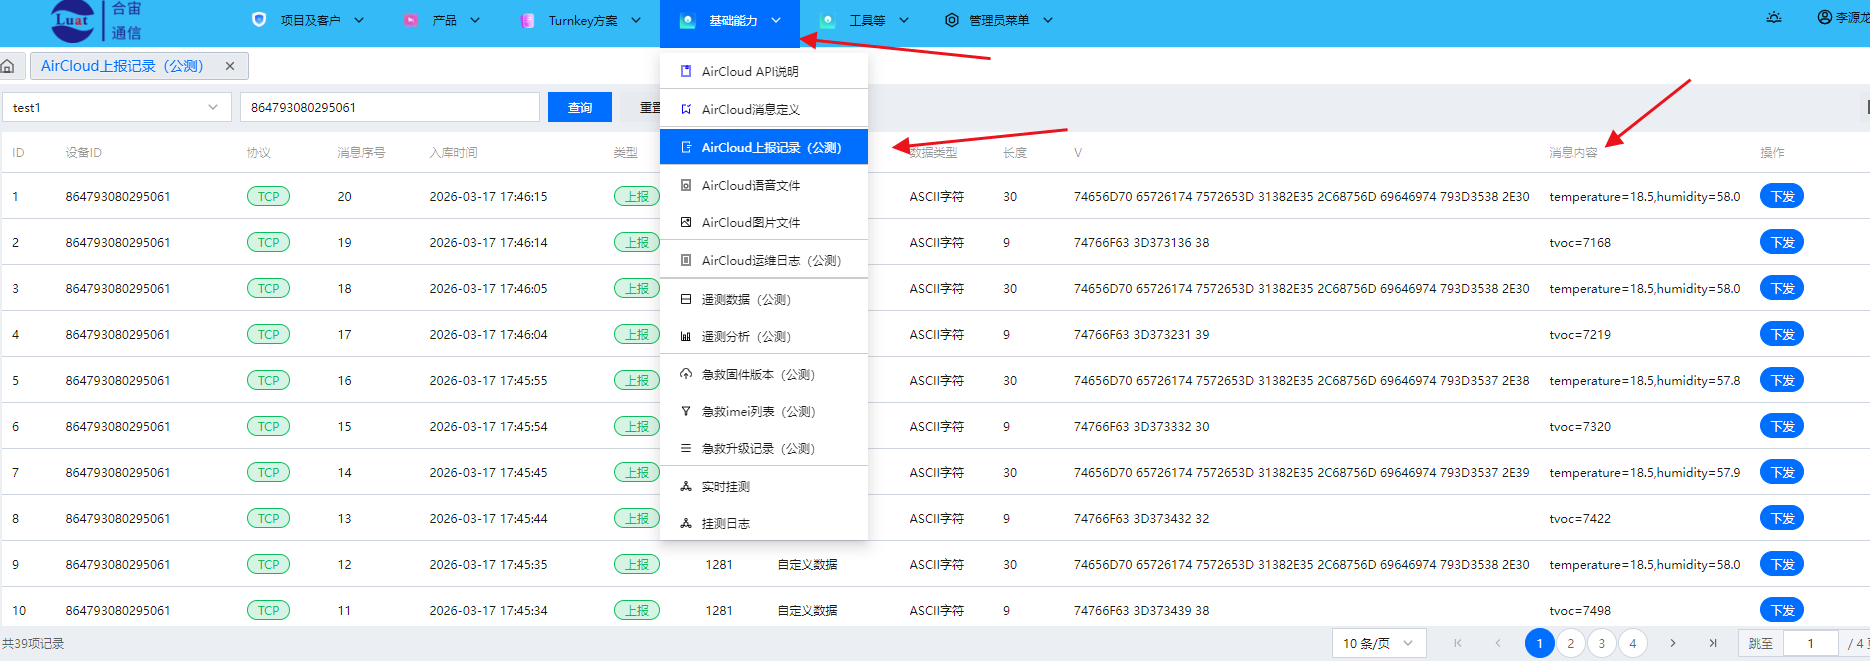Click the 消息内容 column header
Viewport: 1870px width, 661px height.
[1573, 152]
